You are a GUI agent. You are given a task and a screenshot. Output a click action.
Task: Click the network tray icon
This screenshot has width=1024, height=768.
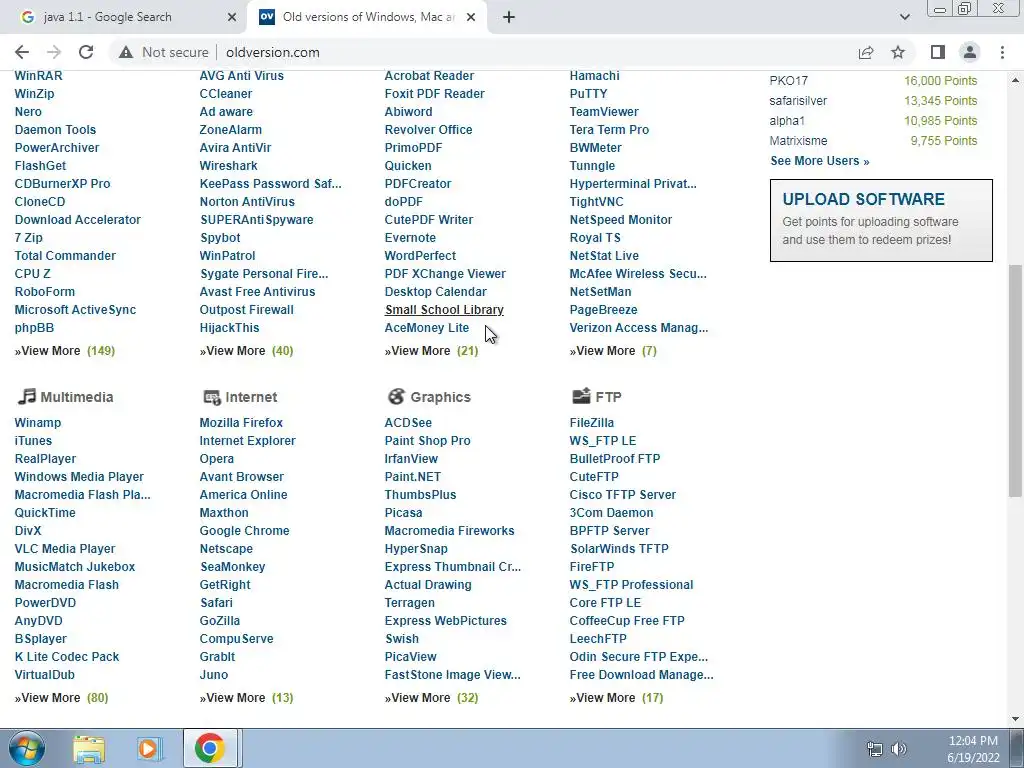click(x=874, y=749)
